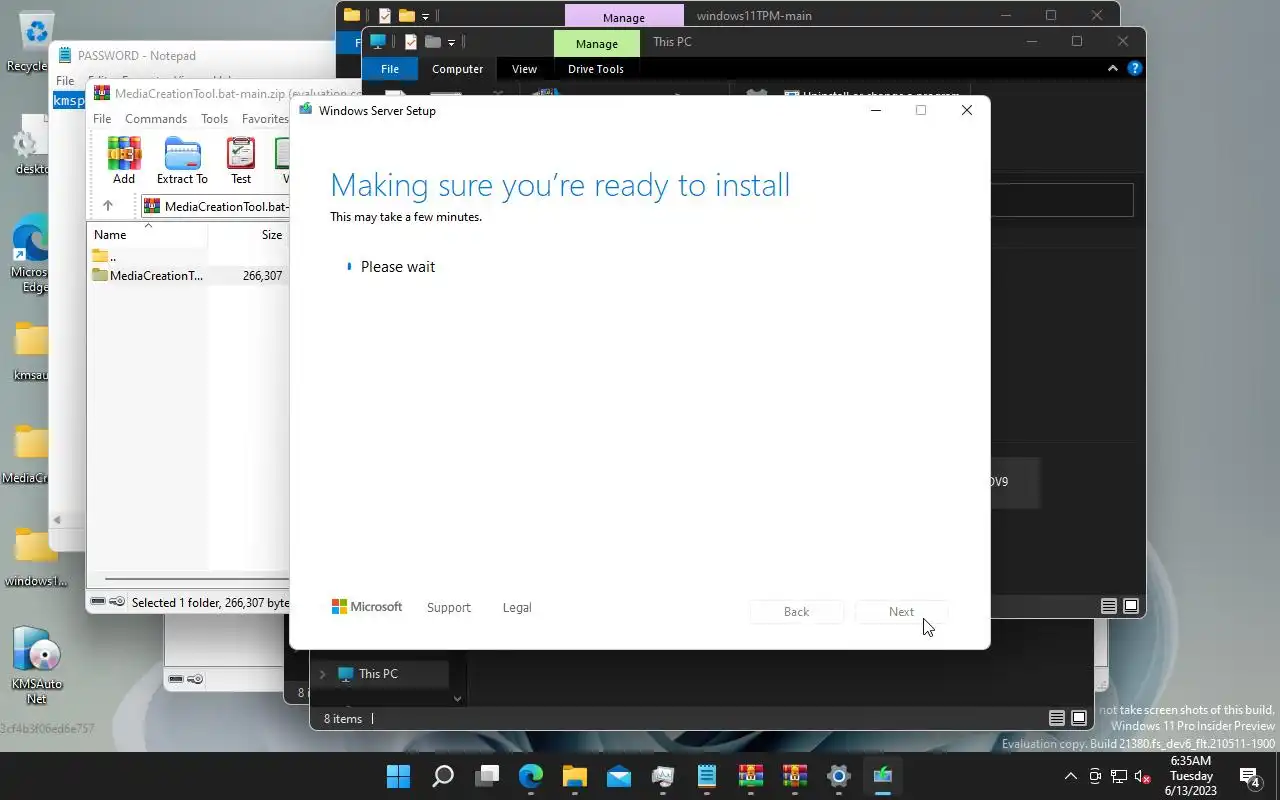Click the WinRAR archive path field
Screen dimensions: 1280x800
pyautogui.click(x=215, y=206)
